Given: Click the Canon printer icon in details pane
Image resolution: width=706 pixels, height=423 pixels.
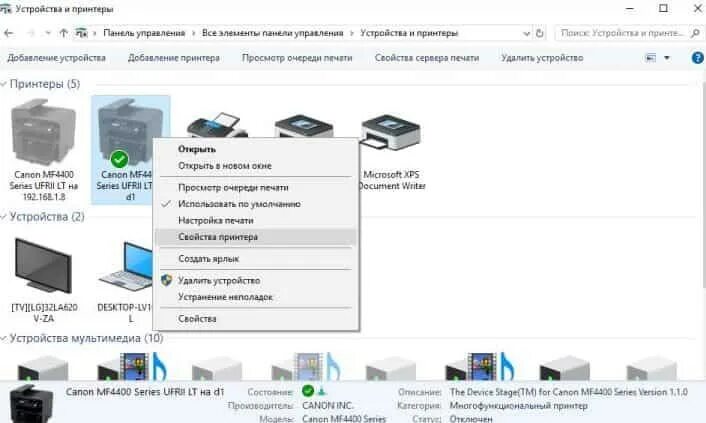Looking at the screenshot, I should tap(31, 404).
